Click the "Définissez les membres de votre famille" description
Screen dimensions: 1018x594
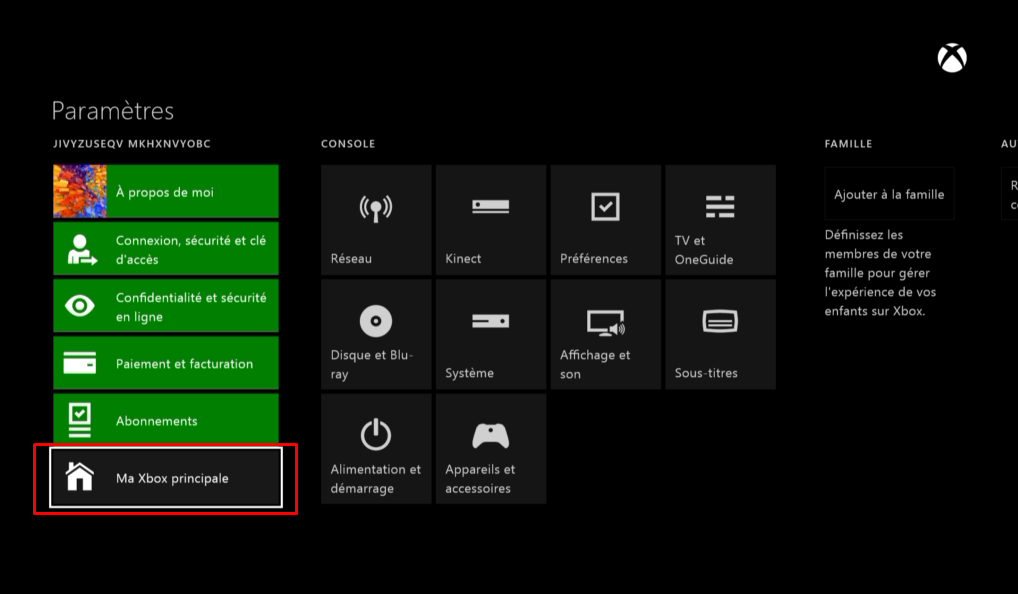(880, 273)
